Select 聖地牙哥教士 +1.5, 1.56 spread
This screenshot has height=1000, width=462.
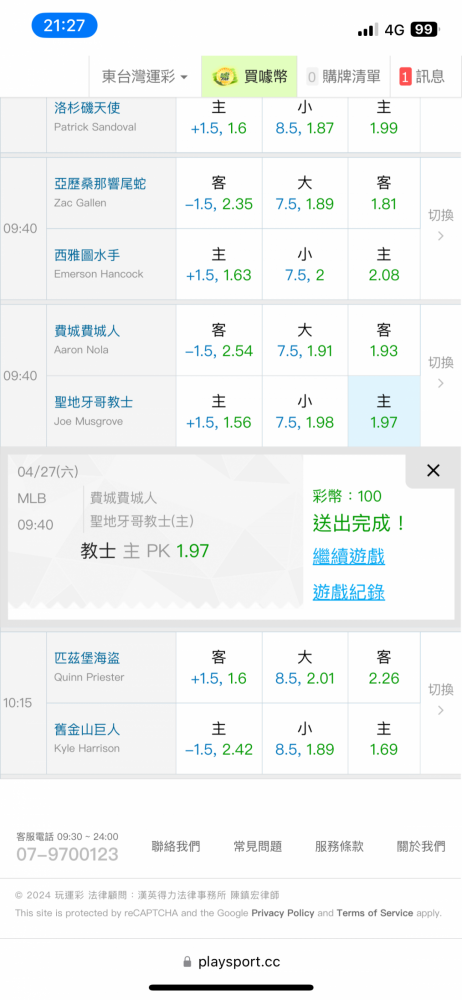click(x=219, y=411)
